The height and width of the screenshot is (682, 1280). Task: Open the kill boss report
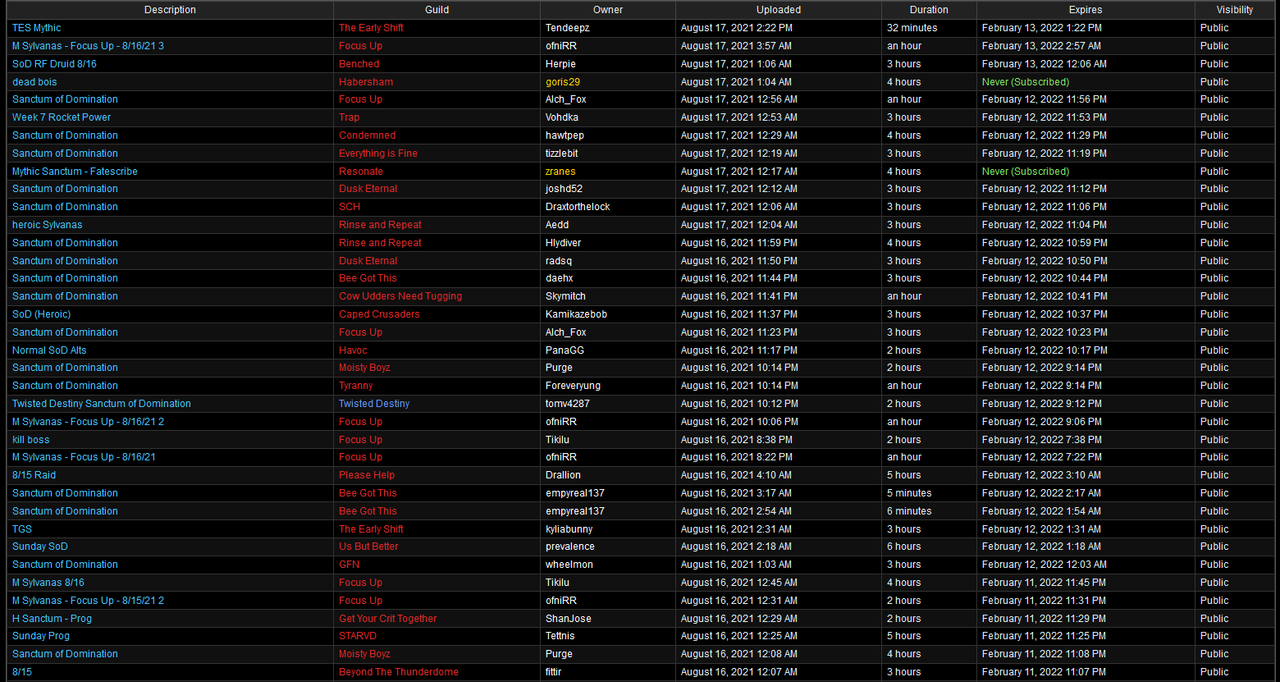point(31,440)
